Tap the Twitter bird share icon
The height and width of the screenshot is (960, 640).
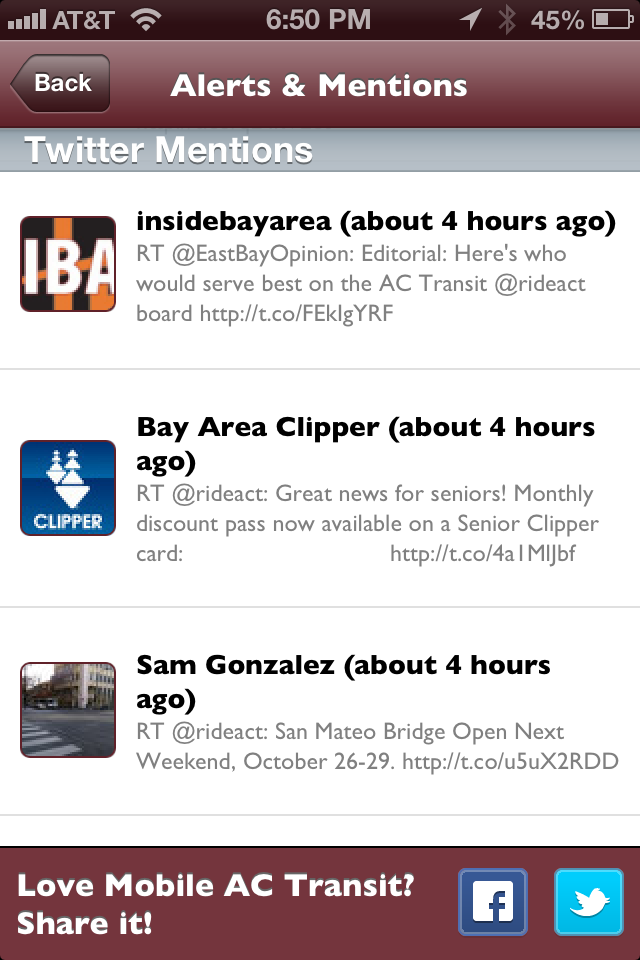point(589,902)
